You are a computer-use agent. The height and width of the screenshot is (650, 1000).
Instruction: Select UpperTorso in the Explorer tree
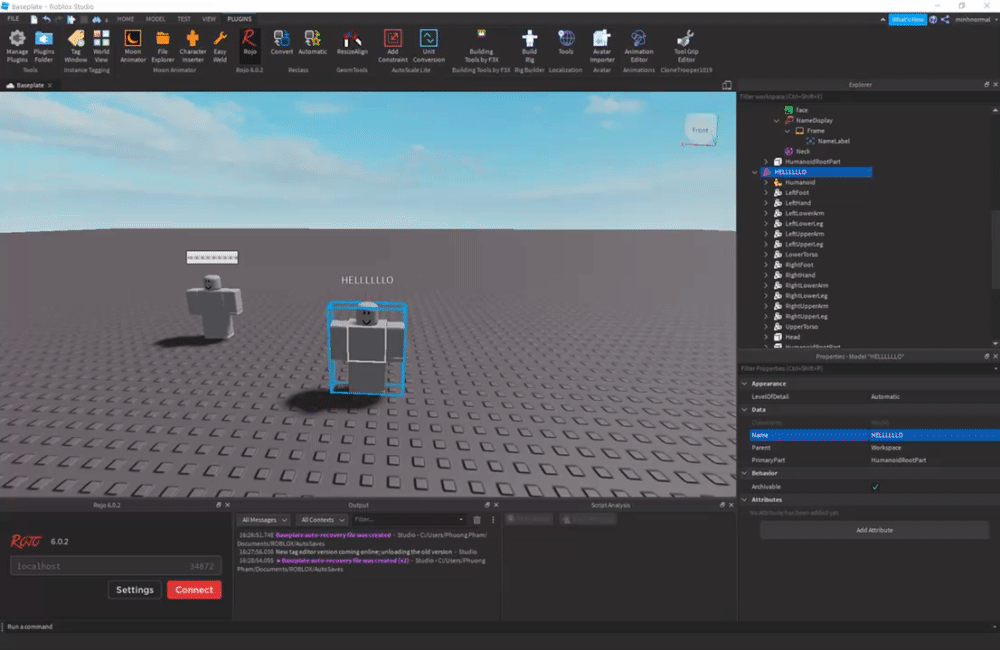(x=801, y=327)
